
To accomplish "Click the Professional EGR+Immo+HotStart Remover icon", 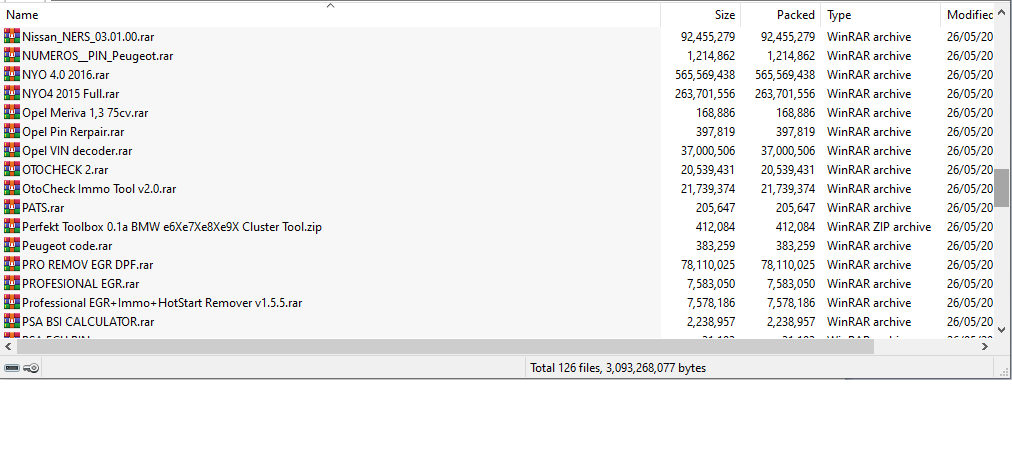I will (12, 303).
